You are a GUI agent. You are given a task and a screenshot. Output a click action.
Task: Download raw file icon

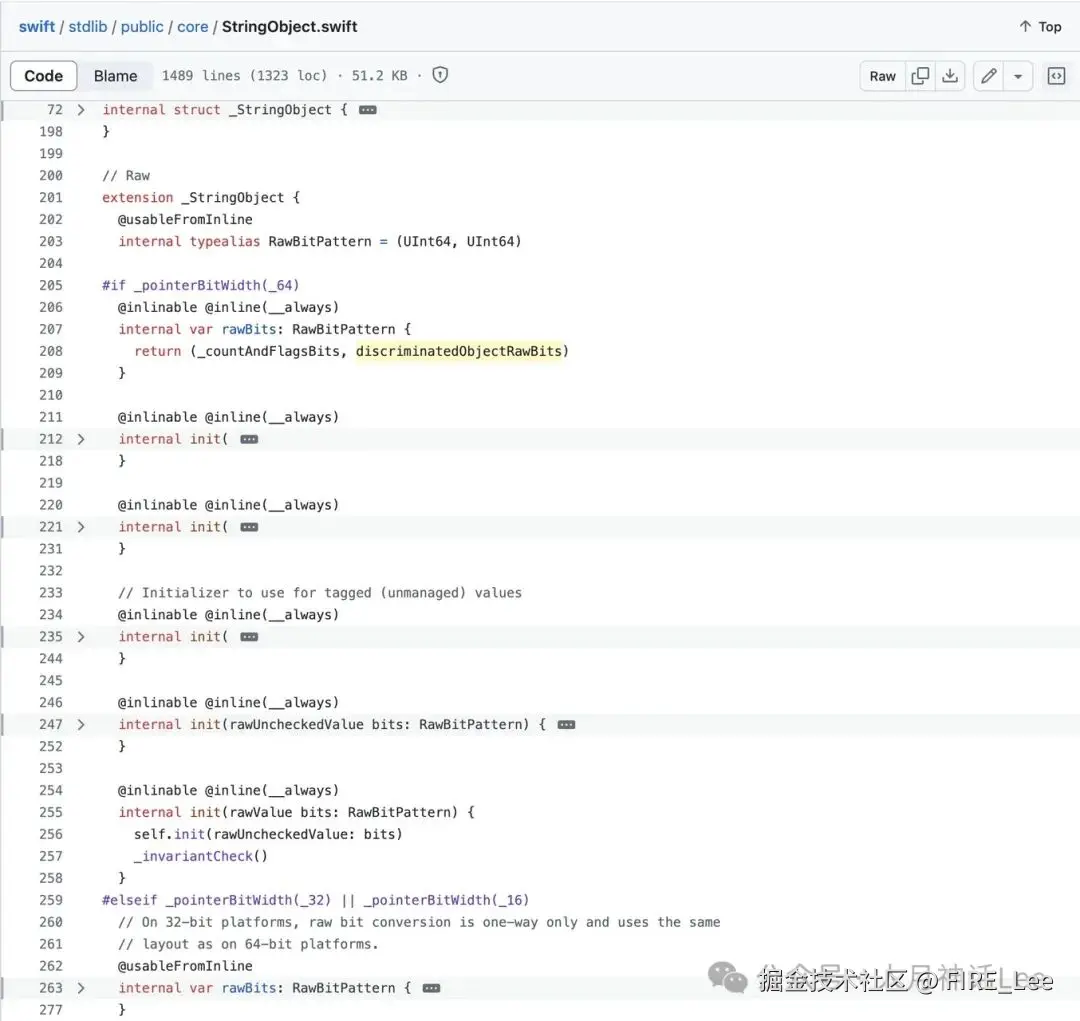coord(950,76)
